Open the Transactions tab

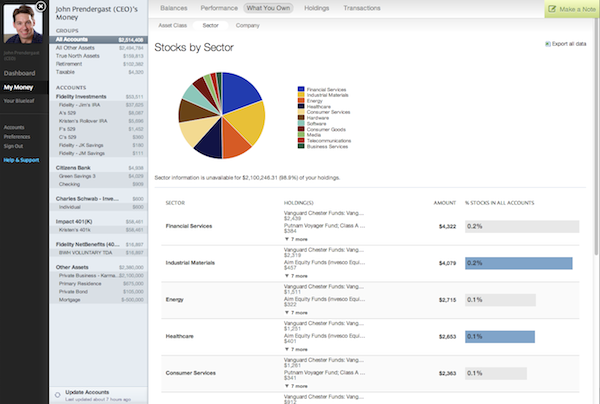[x=360, y=8]
